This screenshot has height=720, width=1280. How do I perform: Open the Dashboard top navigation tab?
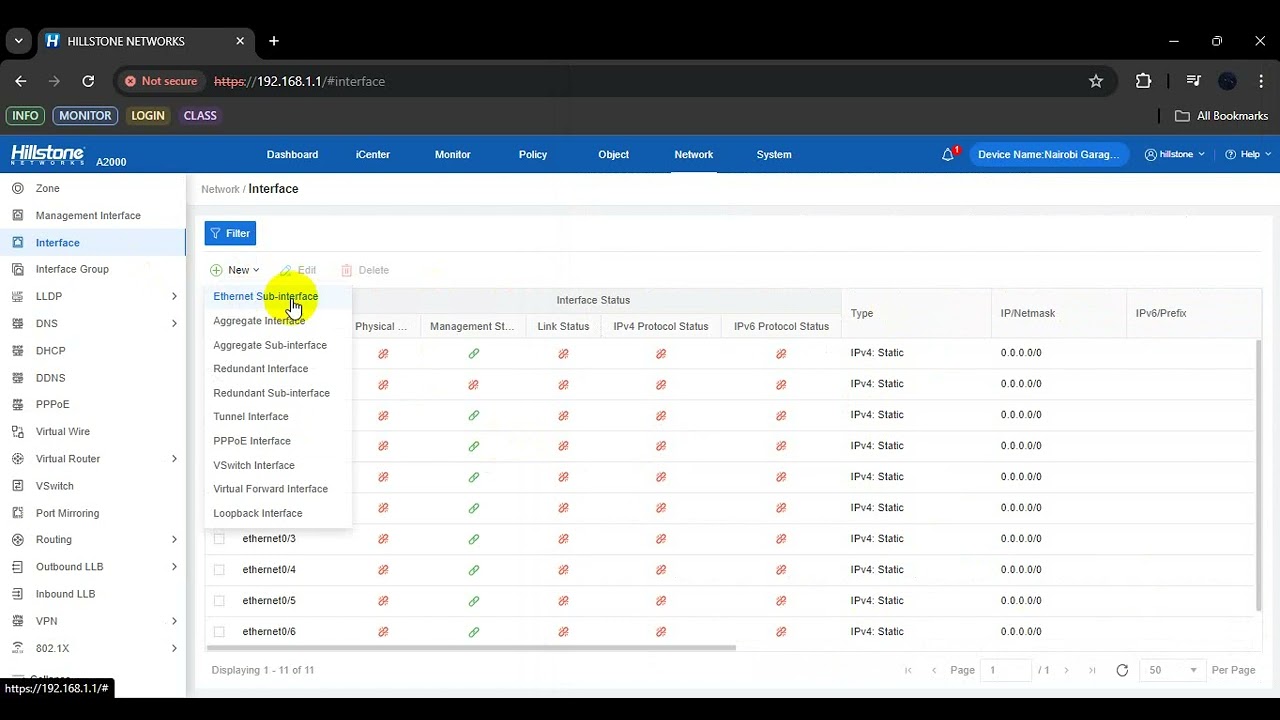pyautogui.click(x=292, y=154)
